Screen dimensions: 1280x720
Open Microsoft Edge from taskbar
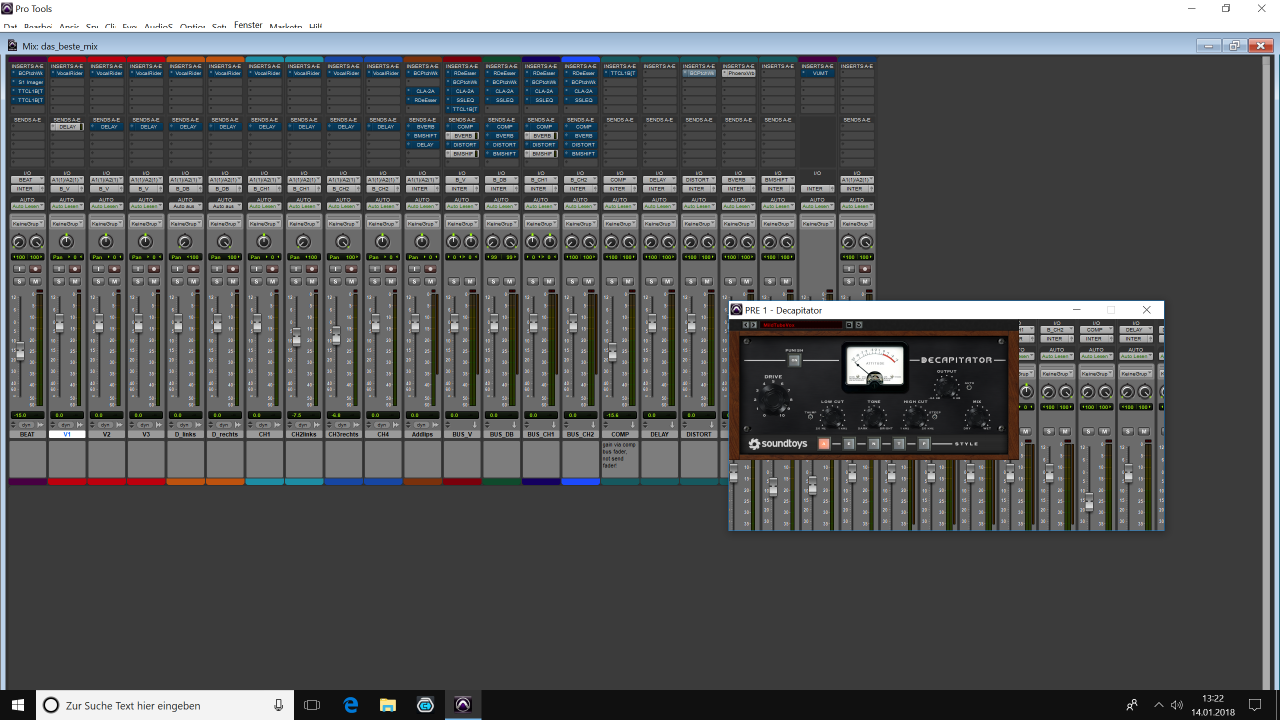[x=351, y=705]
